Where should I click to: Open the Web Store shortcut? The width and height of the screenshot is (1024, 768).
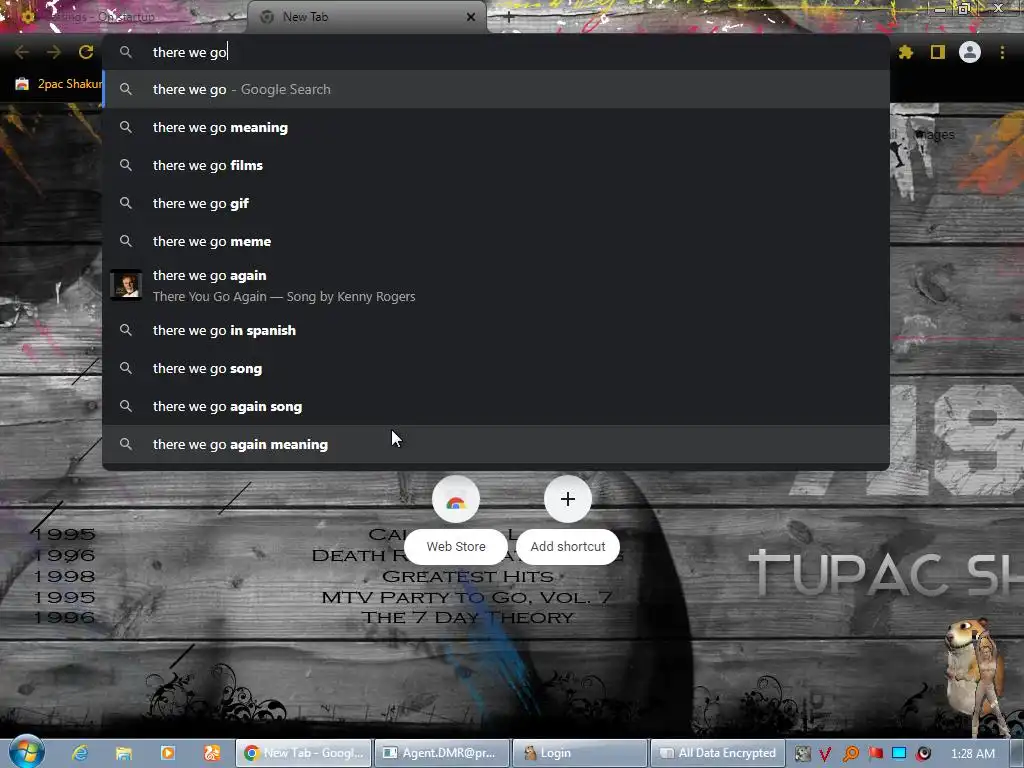(x=456, y=520)
